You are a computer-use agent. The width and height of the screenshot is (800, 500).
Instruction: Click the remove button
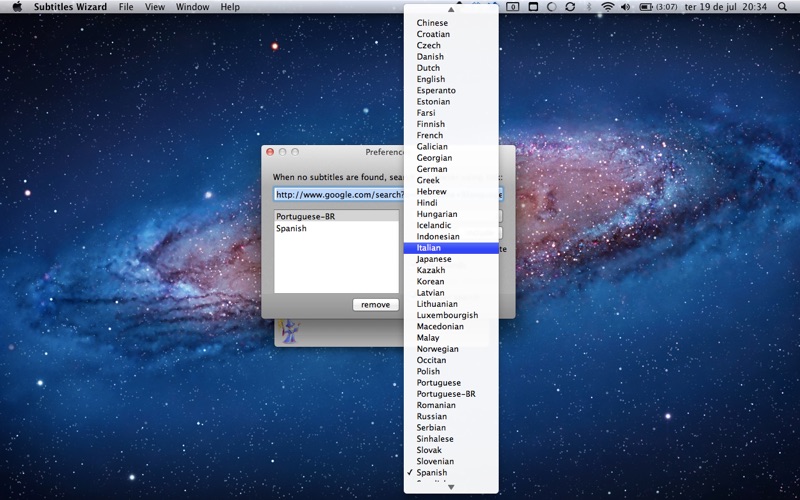click(376, 305)
